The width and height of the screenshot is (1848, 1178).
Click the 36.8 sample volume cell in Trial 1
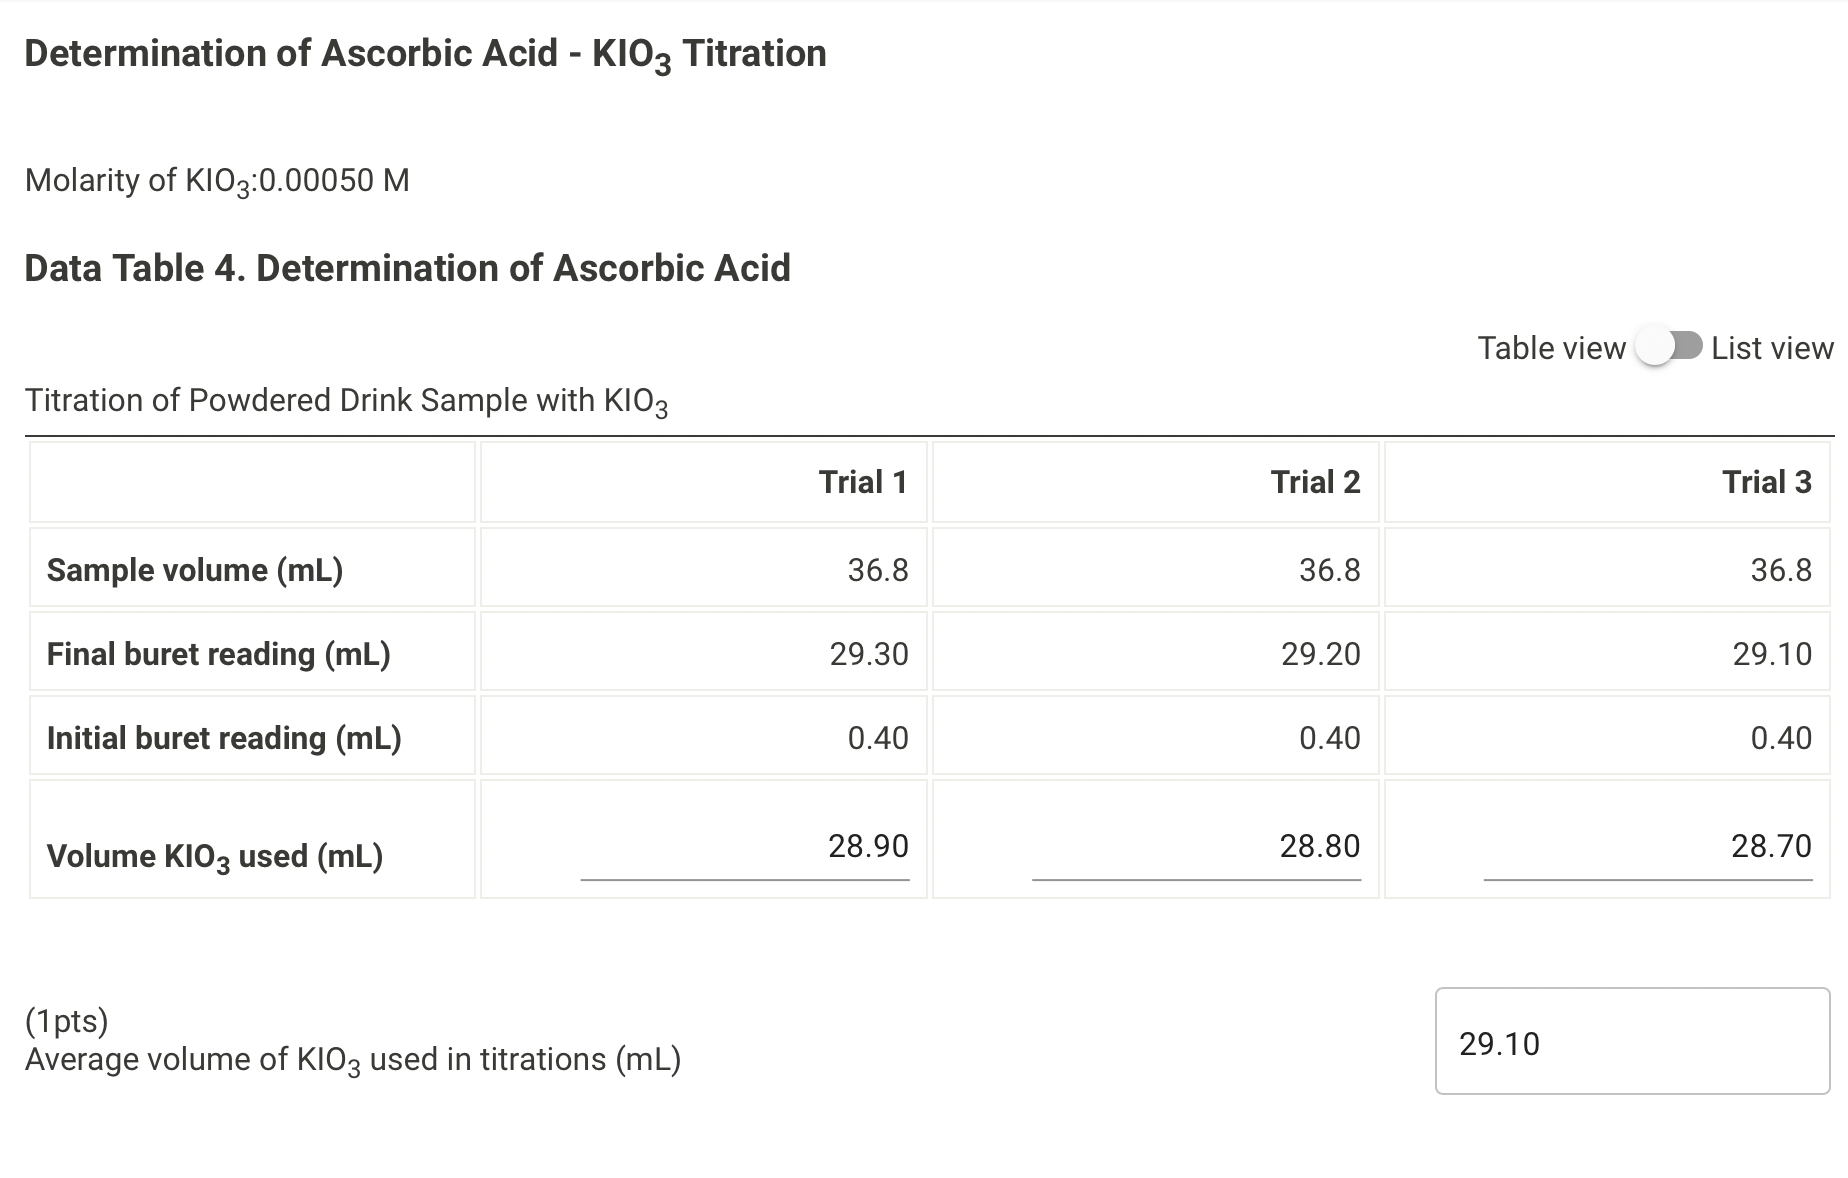[x=876, y=569]
